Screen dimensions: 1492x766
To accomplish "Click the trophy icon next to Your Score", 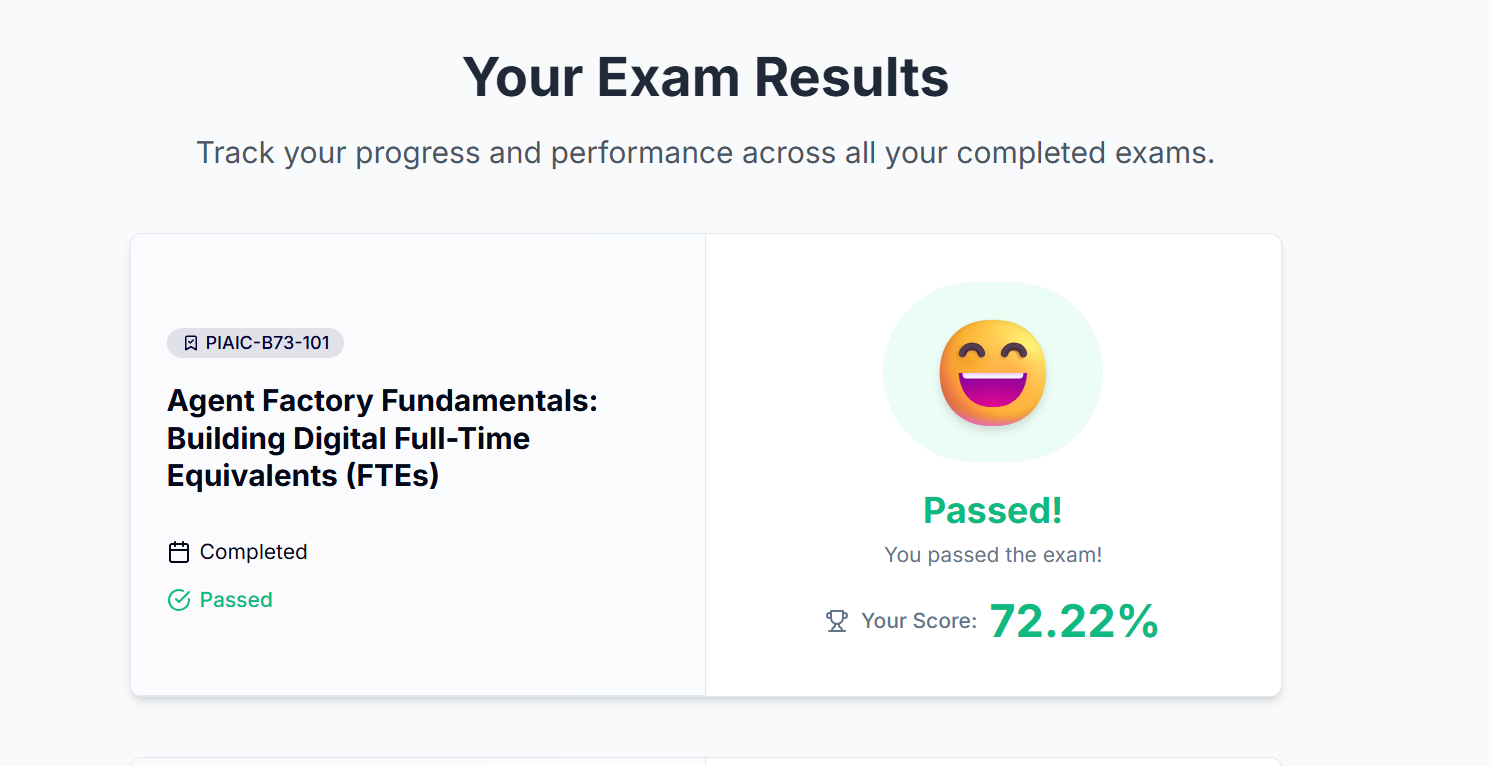I will pyautogui.click(x=837, y=621).
